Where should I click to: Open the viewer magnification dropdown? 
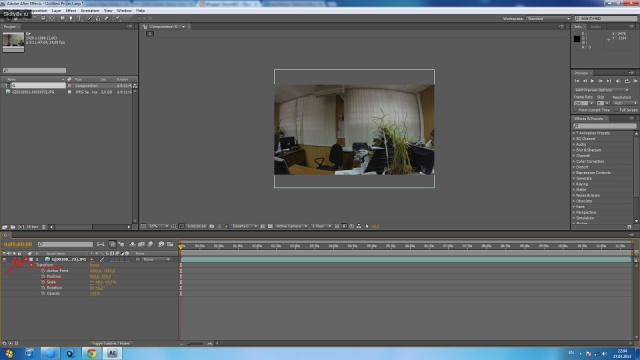click(x=158, y=226)
